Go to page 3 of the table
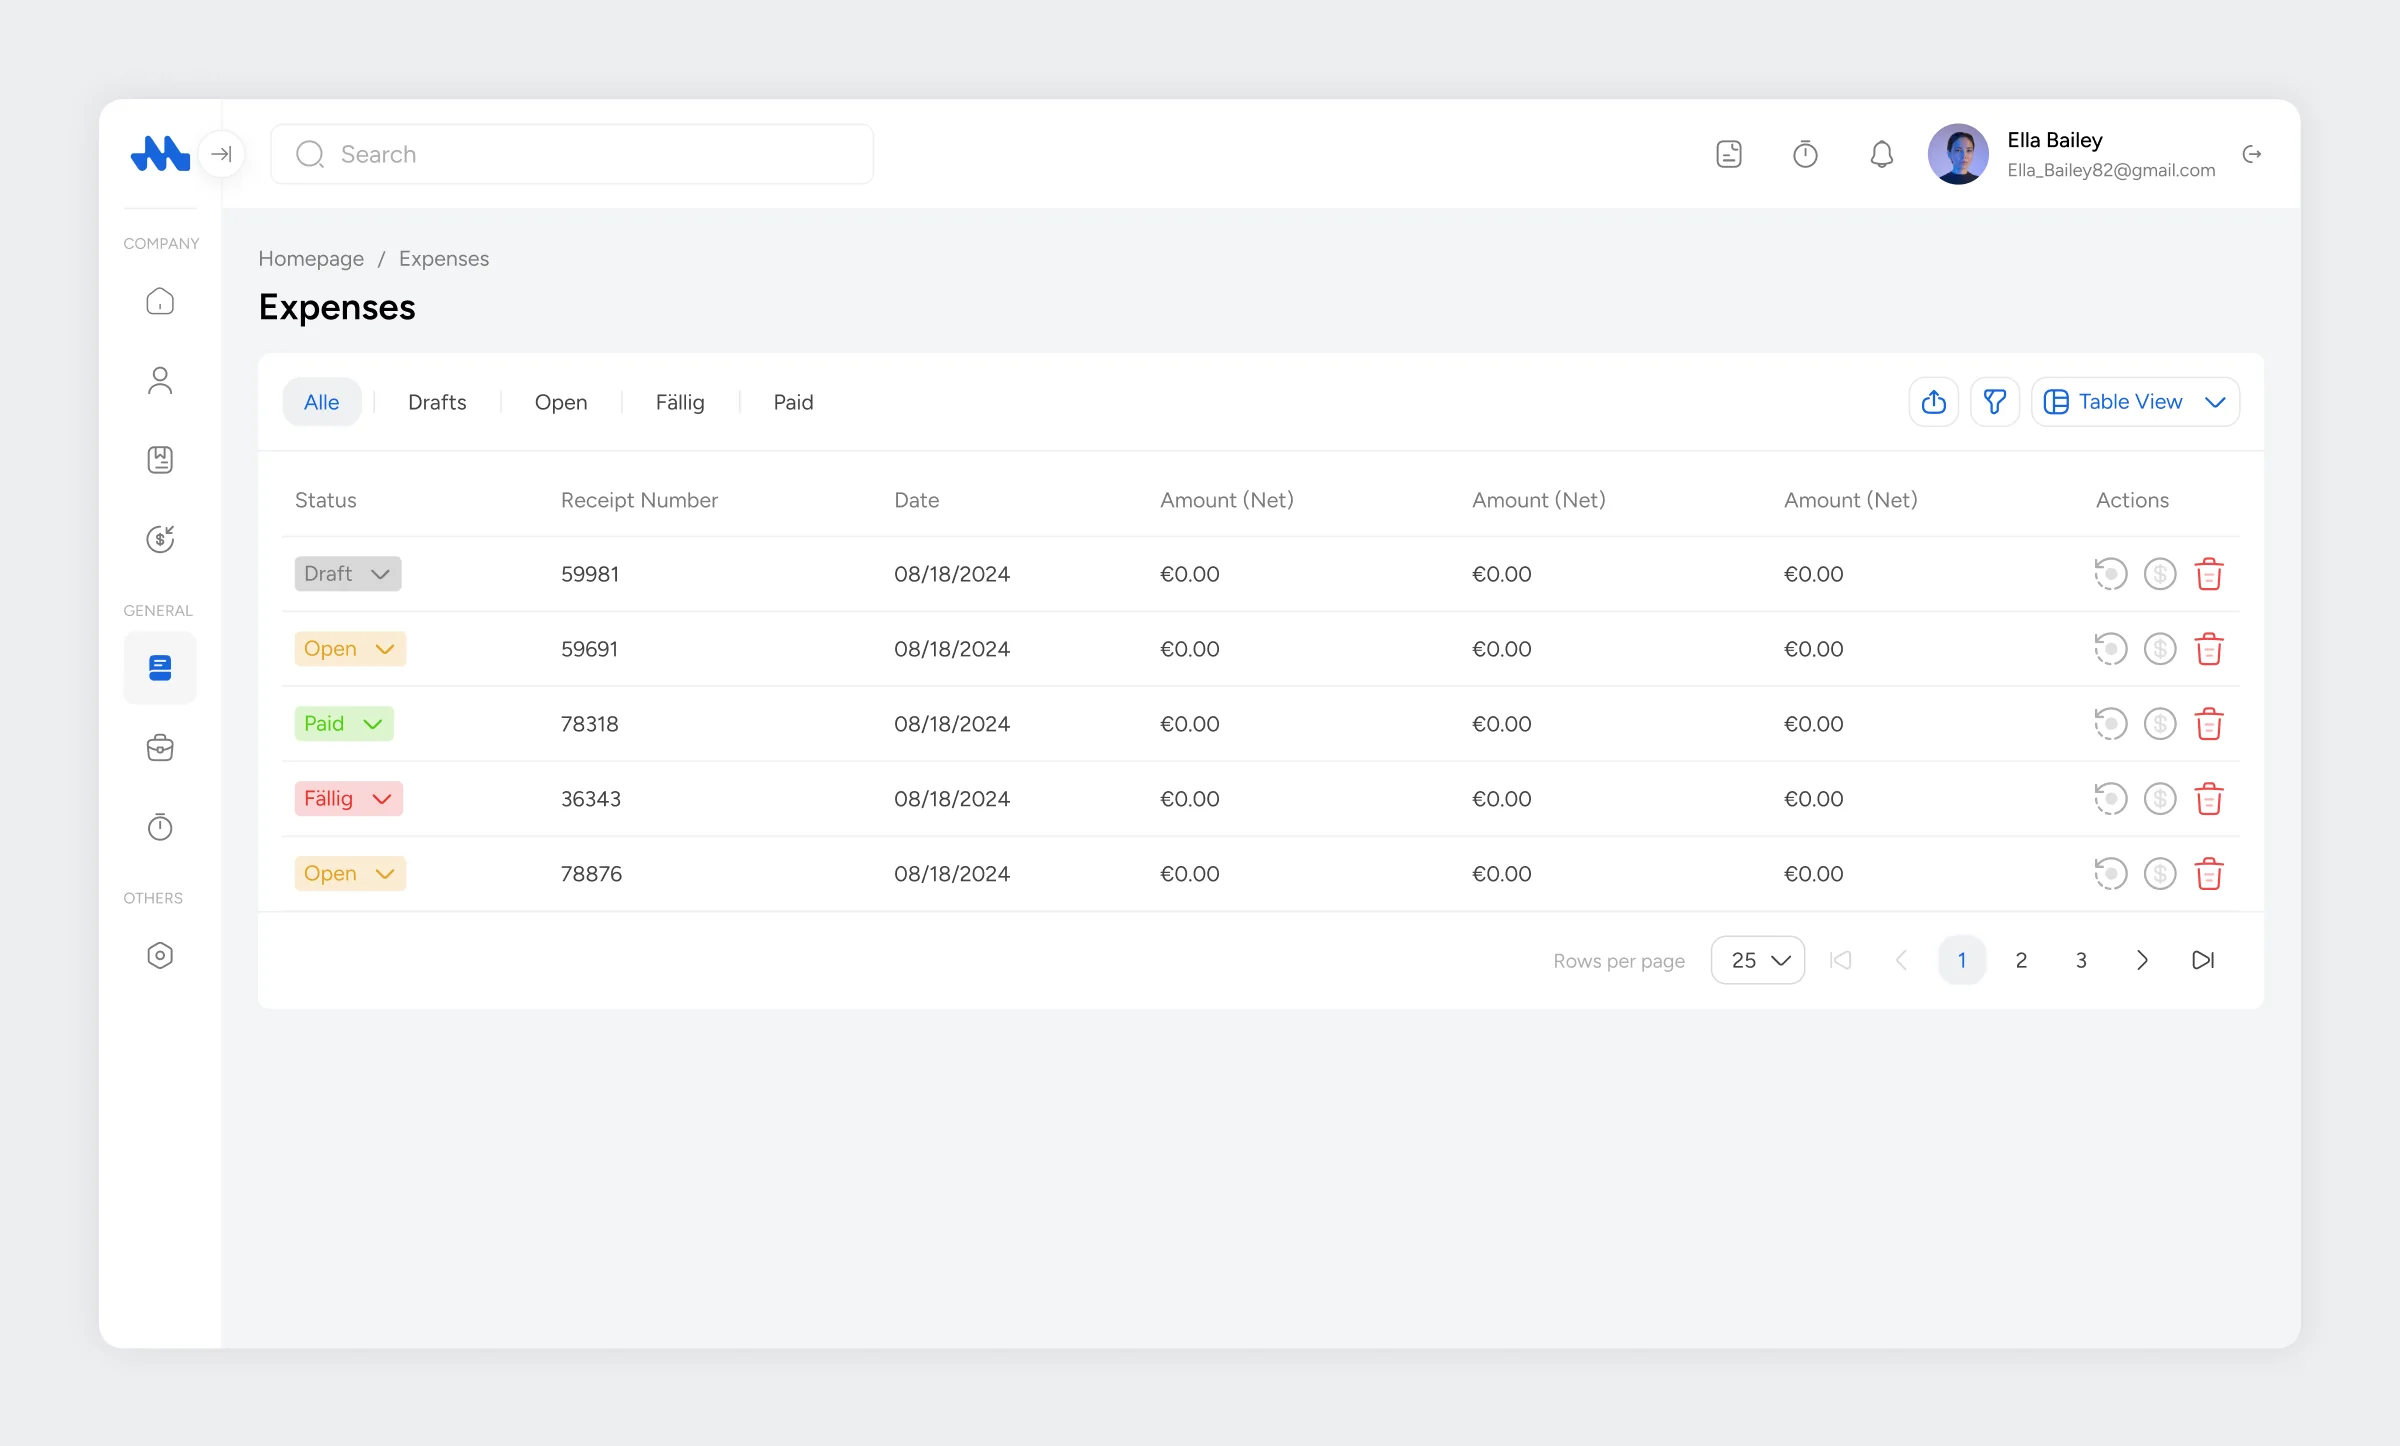 (x=2081, y=960)
